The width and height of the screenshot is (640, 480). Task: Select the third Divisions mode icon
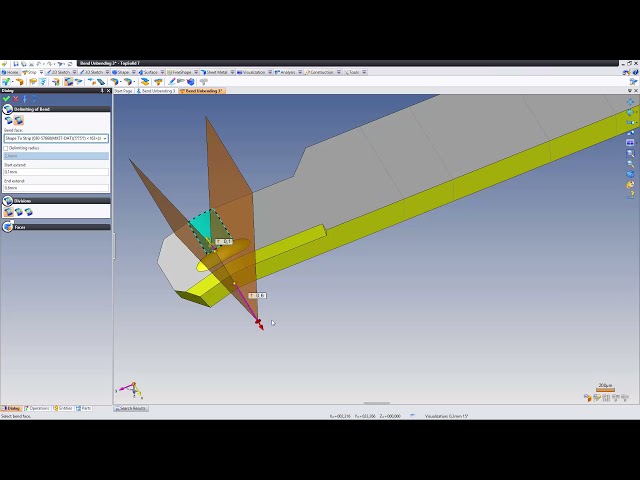pos(27,212)
